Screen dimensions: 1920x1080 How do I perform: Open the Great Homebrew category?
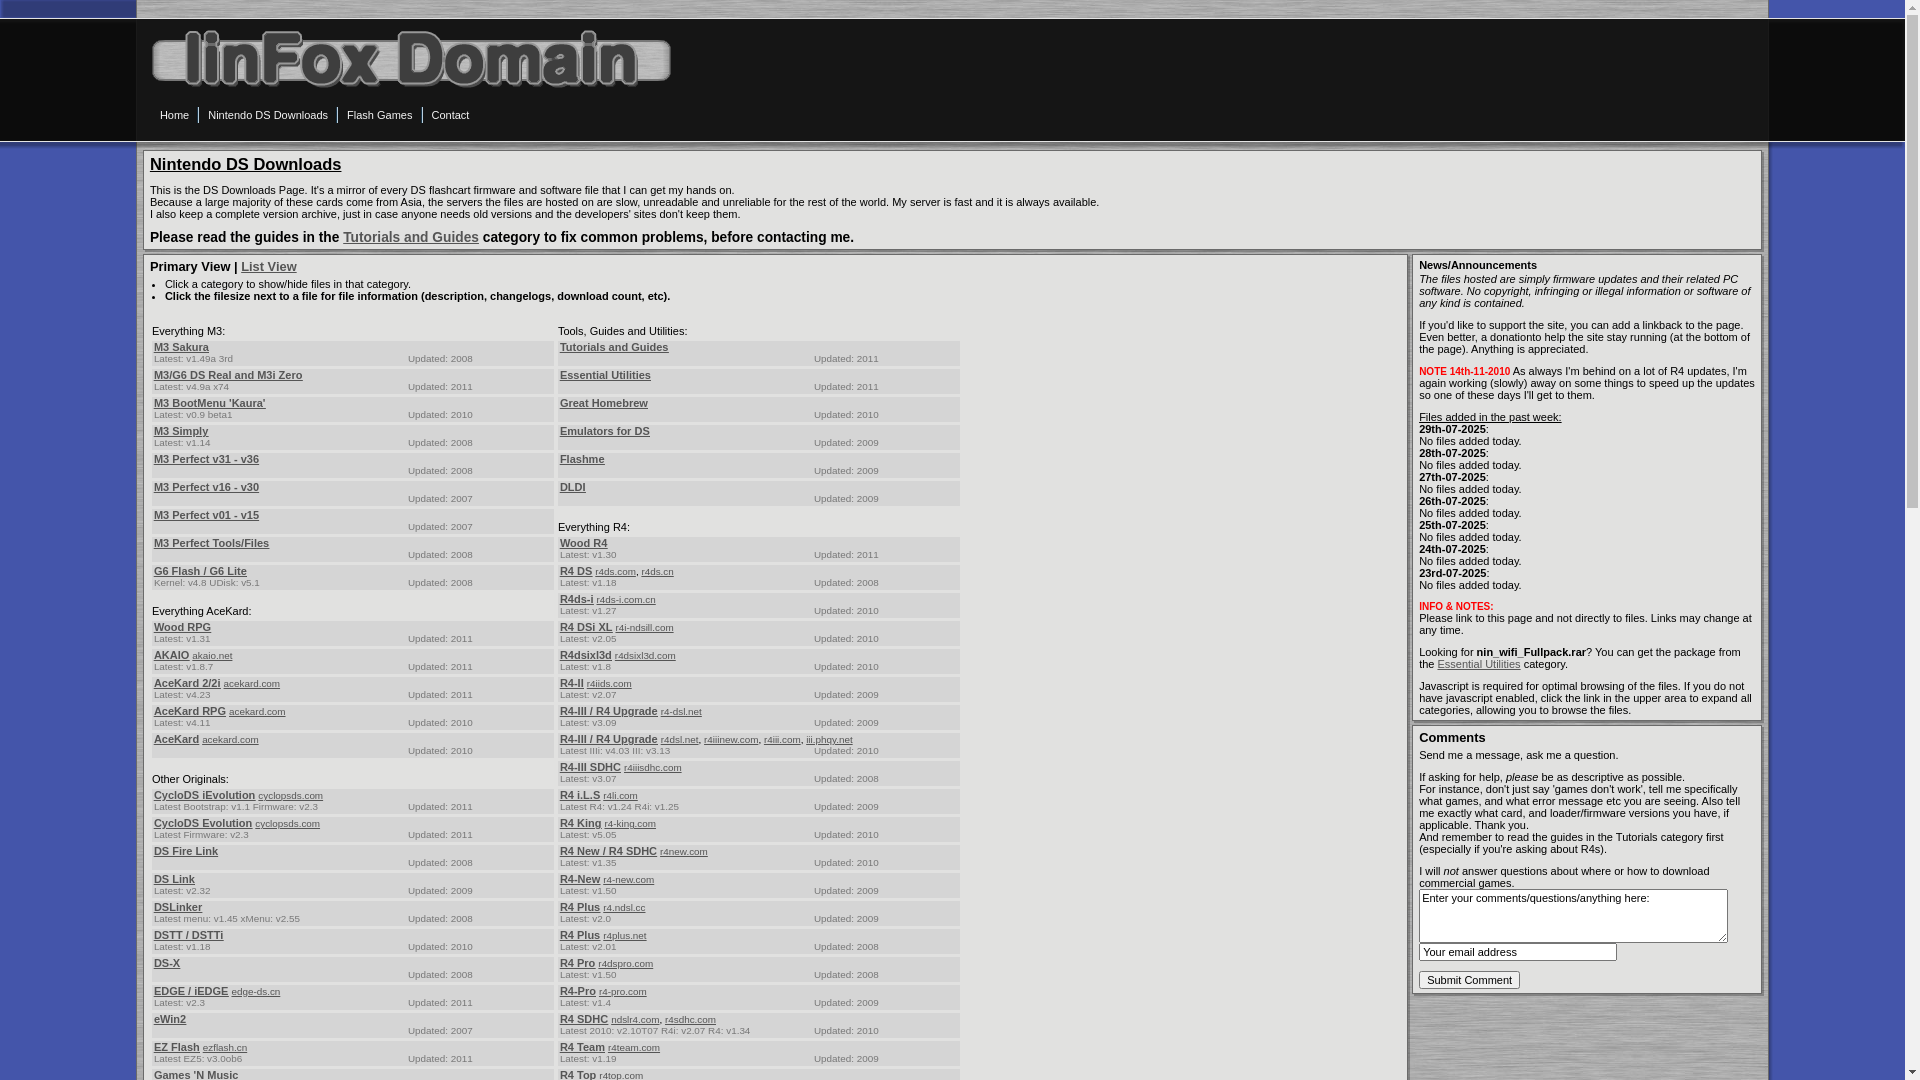pos(604,403)
